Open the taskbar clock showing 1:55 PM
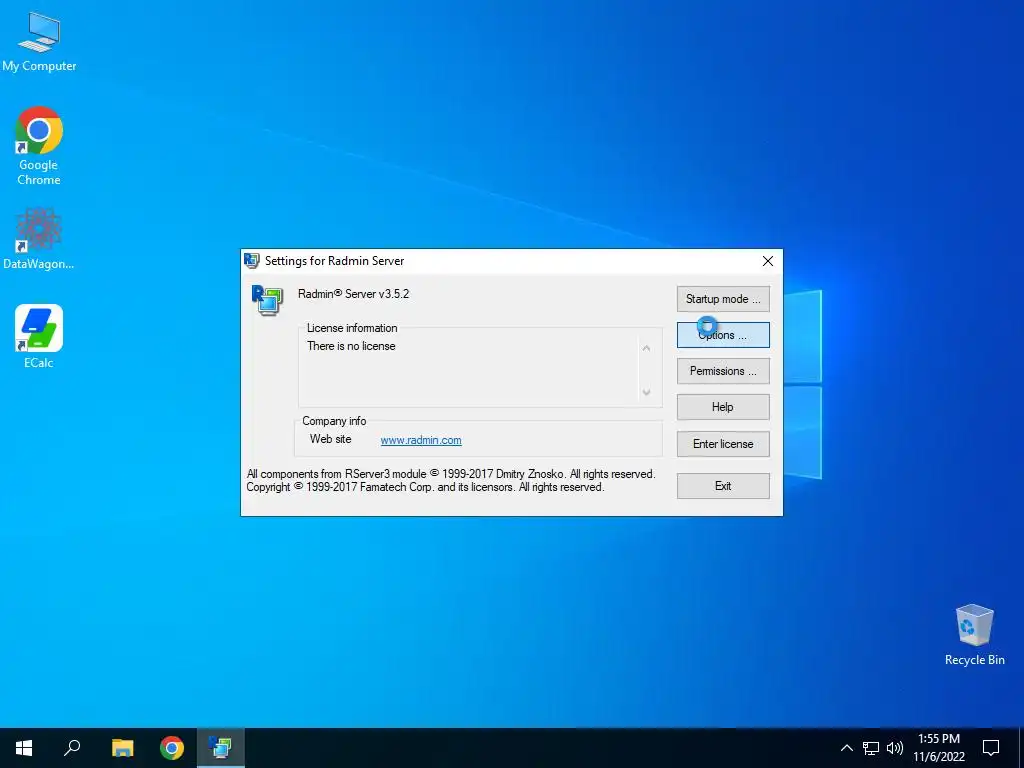This screenshot has height=768, width=1024. [x=939, y=748]
